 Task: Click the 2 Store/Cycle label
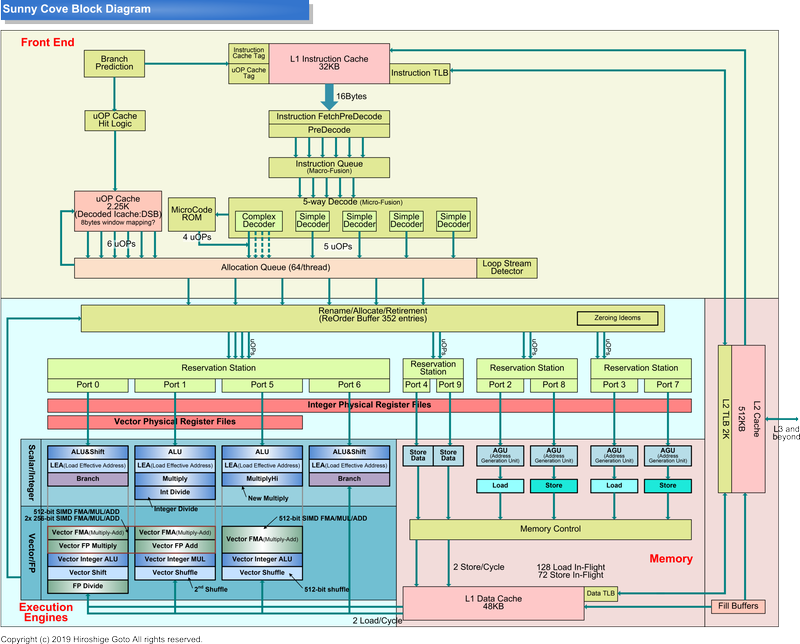(479, 567)
